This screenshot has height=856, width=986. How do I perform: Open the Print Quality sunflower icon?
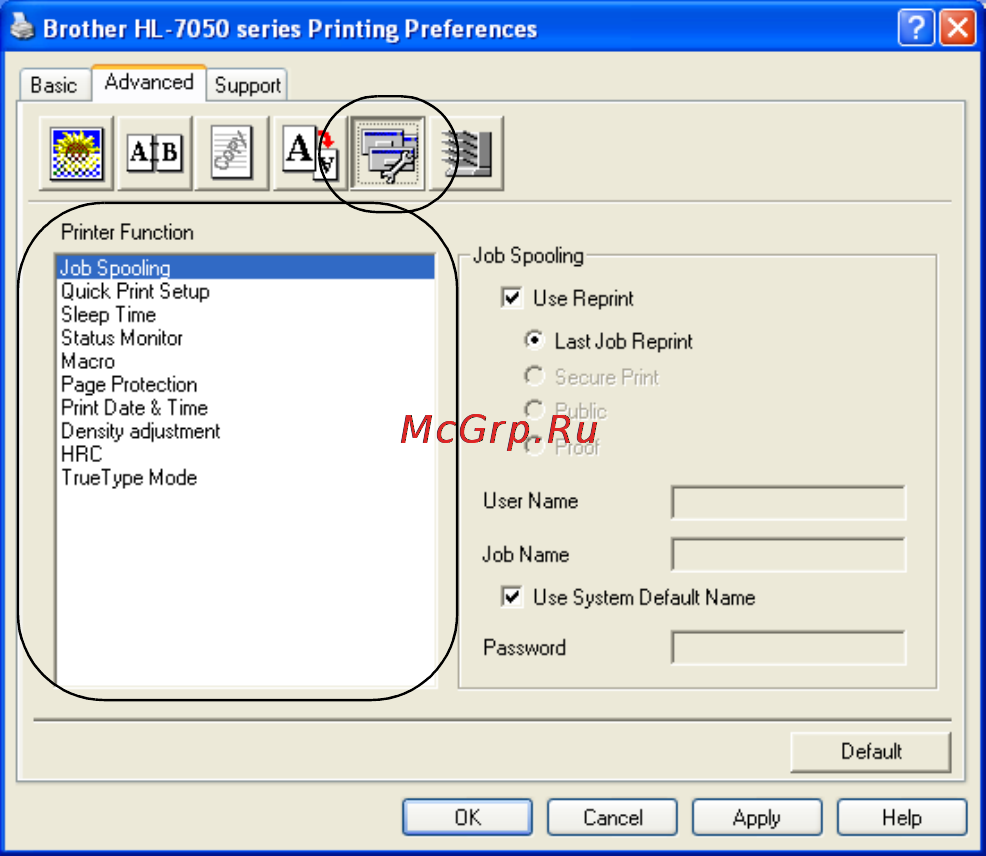pos(76,153)
